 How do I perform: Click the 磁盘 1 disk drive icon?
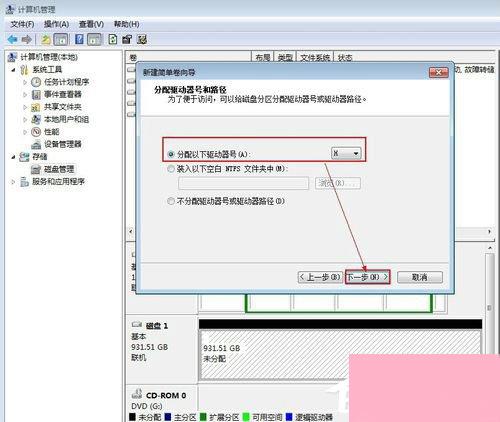point(137,325)
